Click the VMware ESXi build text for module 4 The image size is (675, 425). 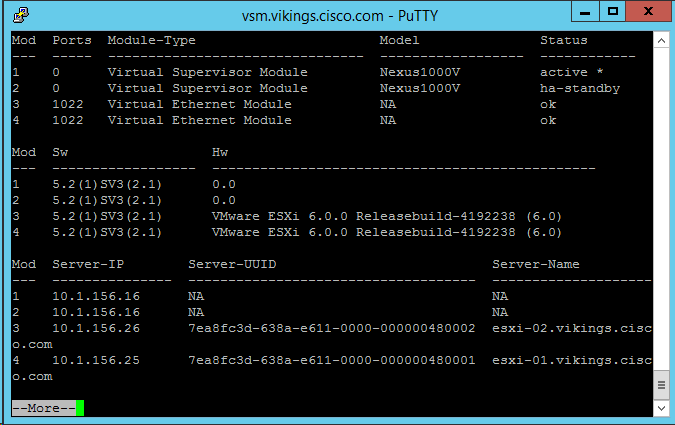387,232
